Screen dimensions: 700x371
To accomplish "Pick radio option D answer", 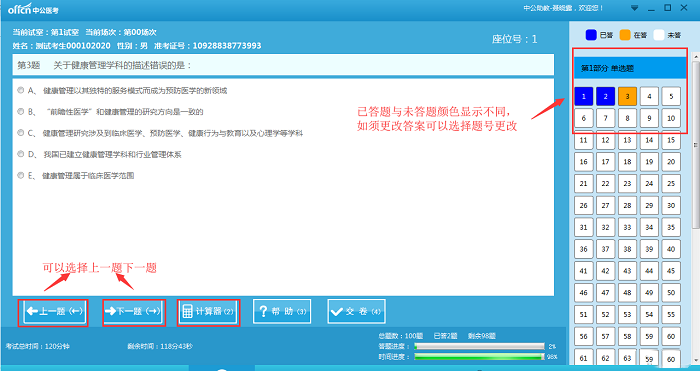I will tap(21, 154).
